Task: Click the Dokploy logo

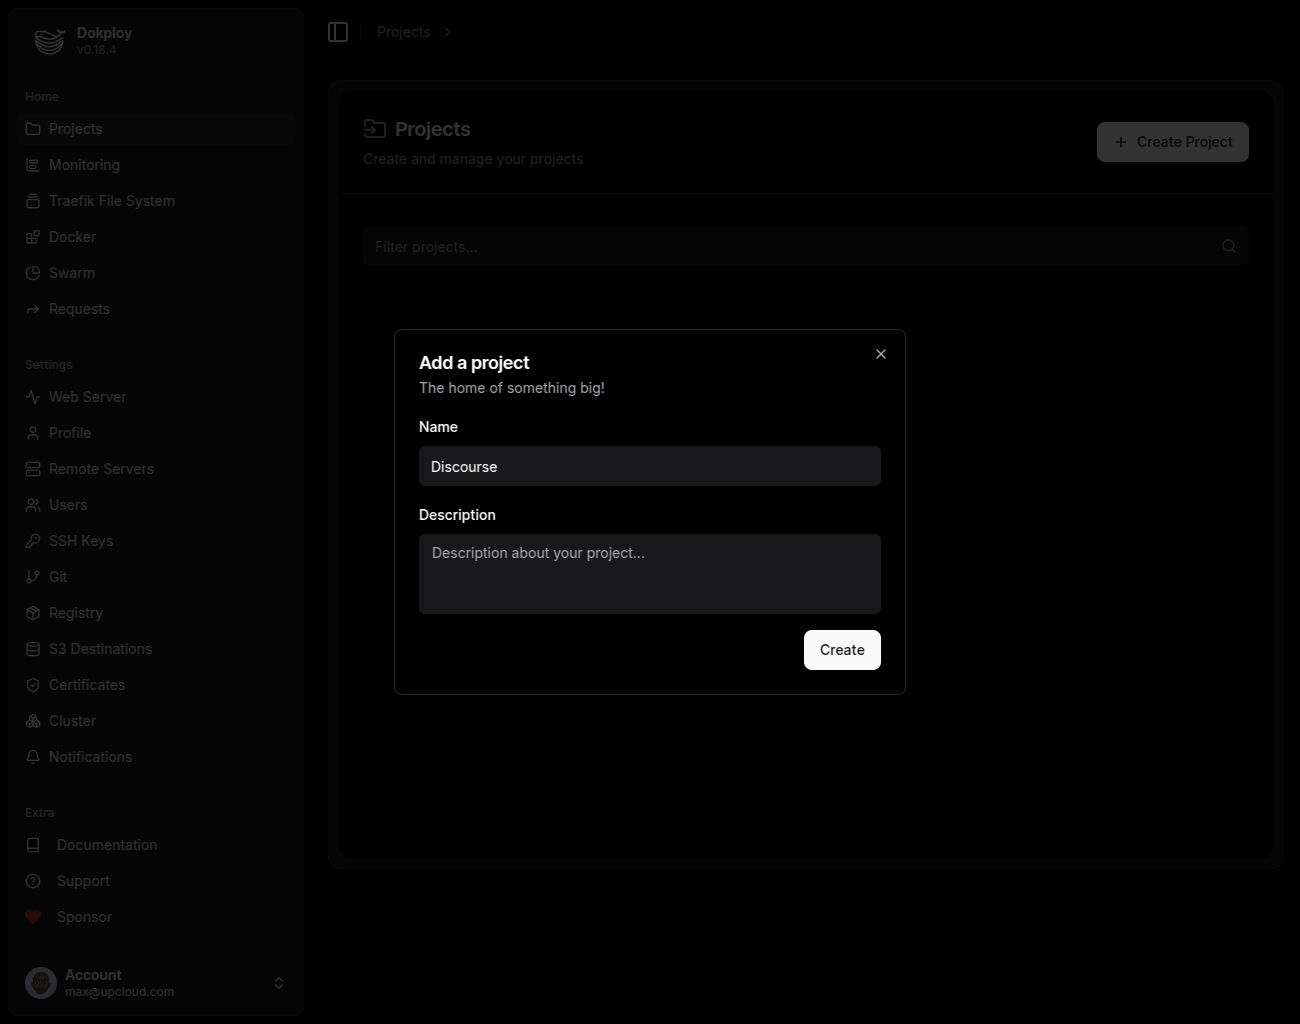Action: [x=49, y=41]
